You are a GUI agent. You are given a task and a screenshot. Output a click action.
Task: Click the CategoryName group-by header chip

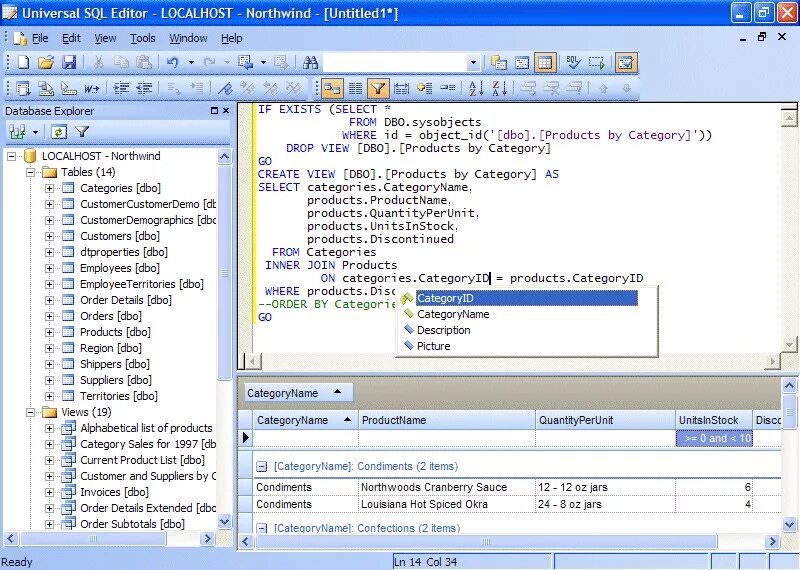(298, 393)
